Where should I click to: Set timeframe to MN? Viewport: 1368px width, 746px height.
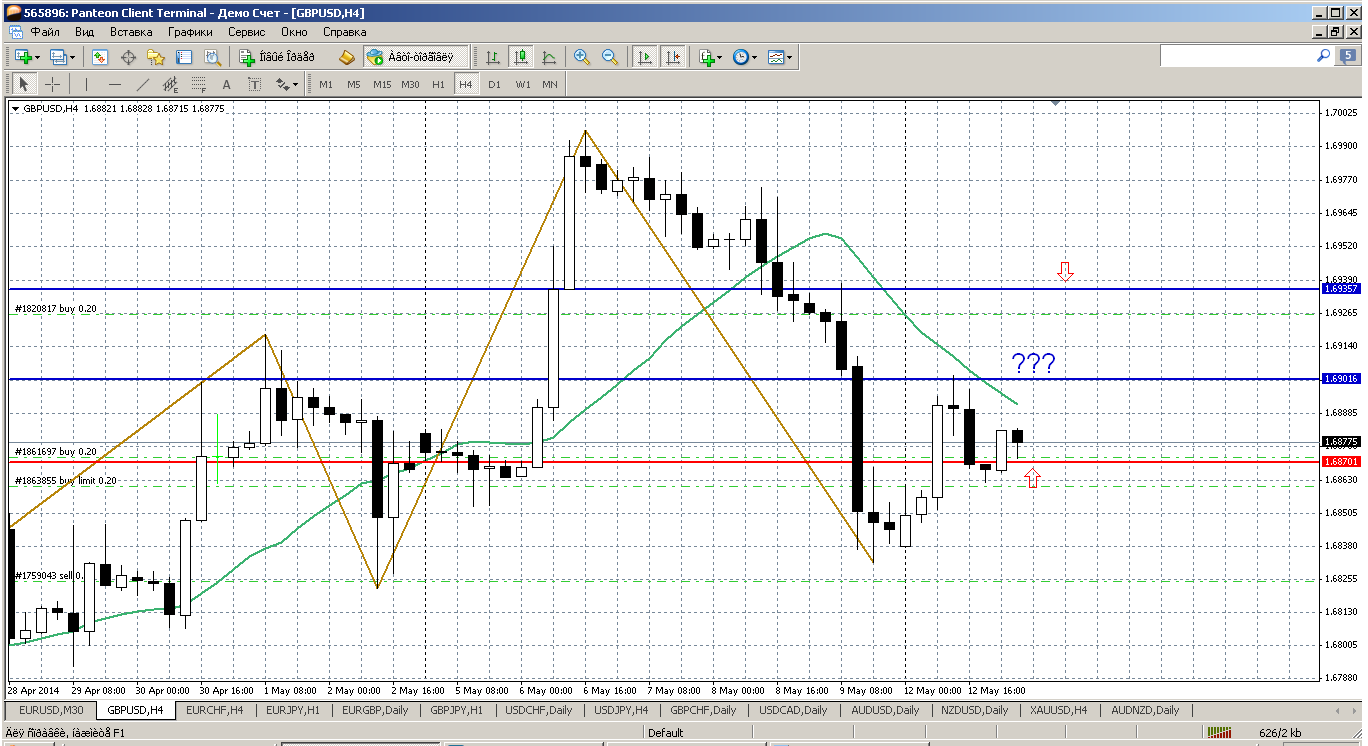[x=550, y=84]
